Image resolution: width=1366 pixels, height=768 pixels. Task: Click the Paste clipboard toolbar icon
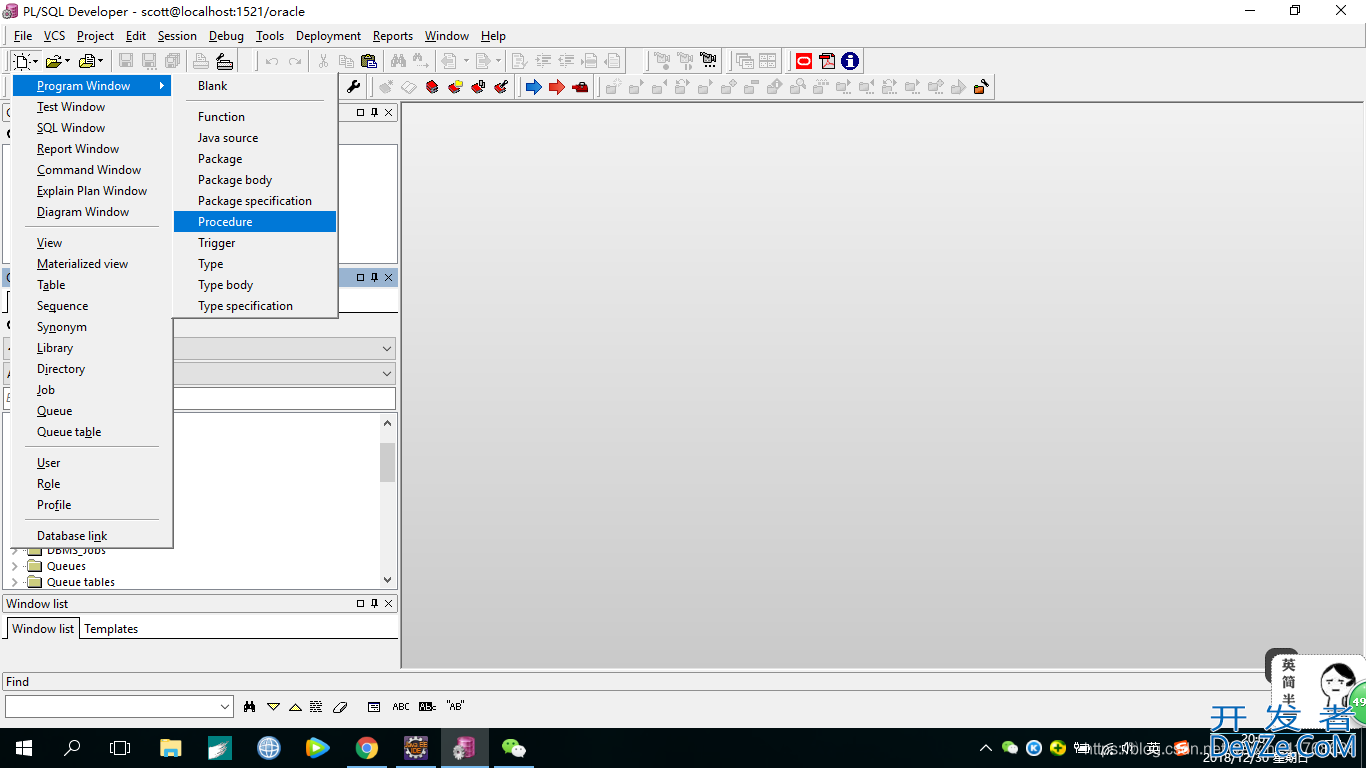(x=368, y=61)
